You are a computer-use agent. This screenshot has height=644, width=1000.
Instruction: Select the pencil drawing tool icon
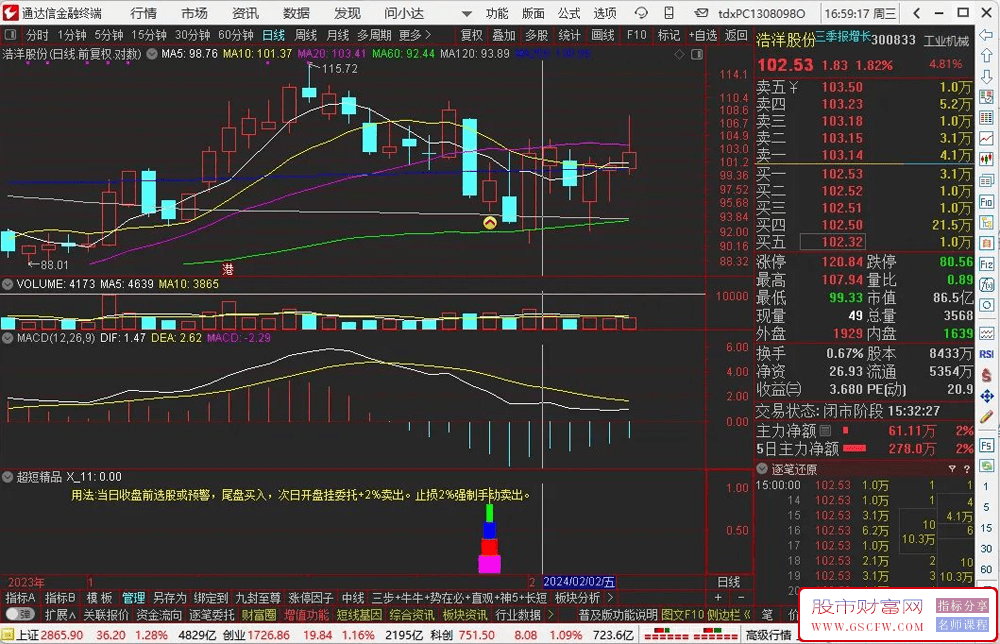[x=987, y=417]
